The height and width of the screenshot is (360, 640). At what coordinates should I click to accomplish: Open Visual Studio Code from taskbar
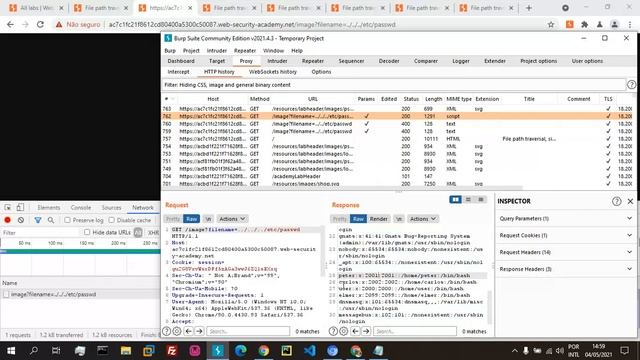click(x=309, y=350)
